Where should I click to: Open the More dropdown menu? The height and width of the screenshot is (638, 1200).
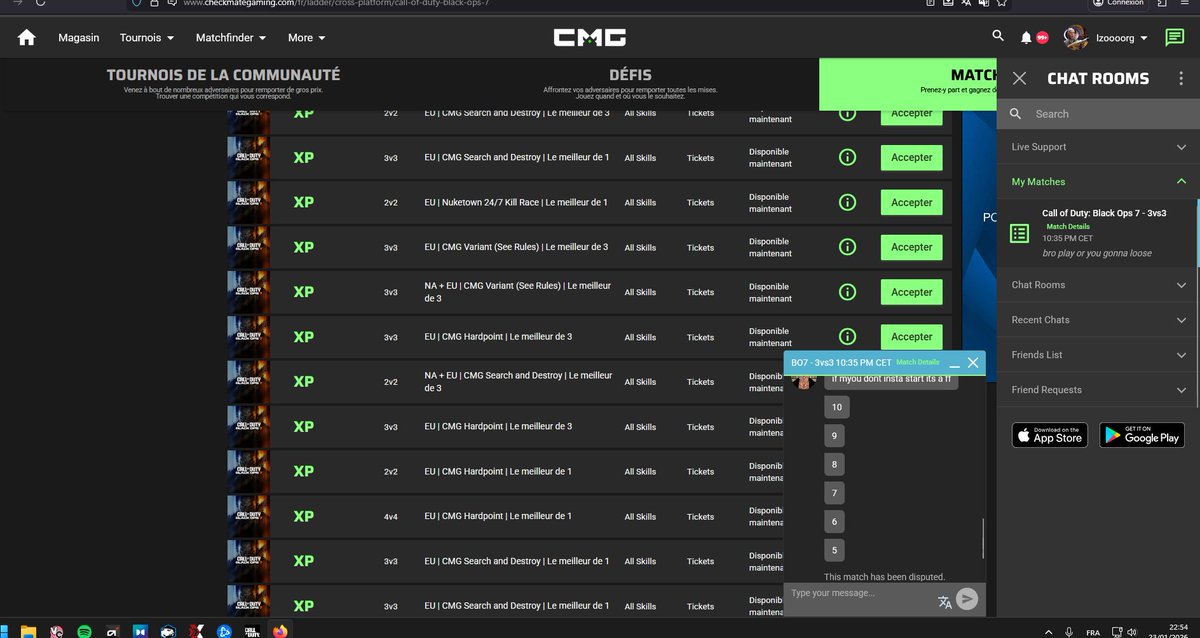click(x=307, y=38)
